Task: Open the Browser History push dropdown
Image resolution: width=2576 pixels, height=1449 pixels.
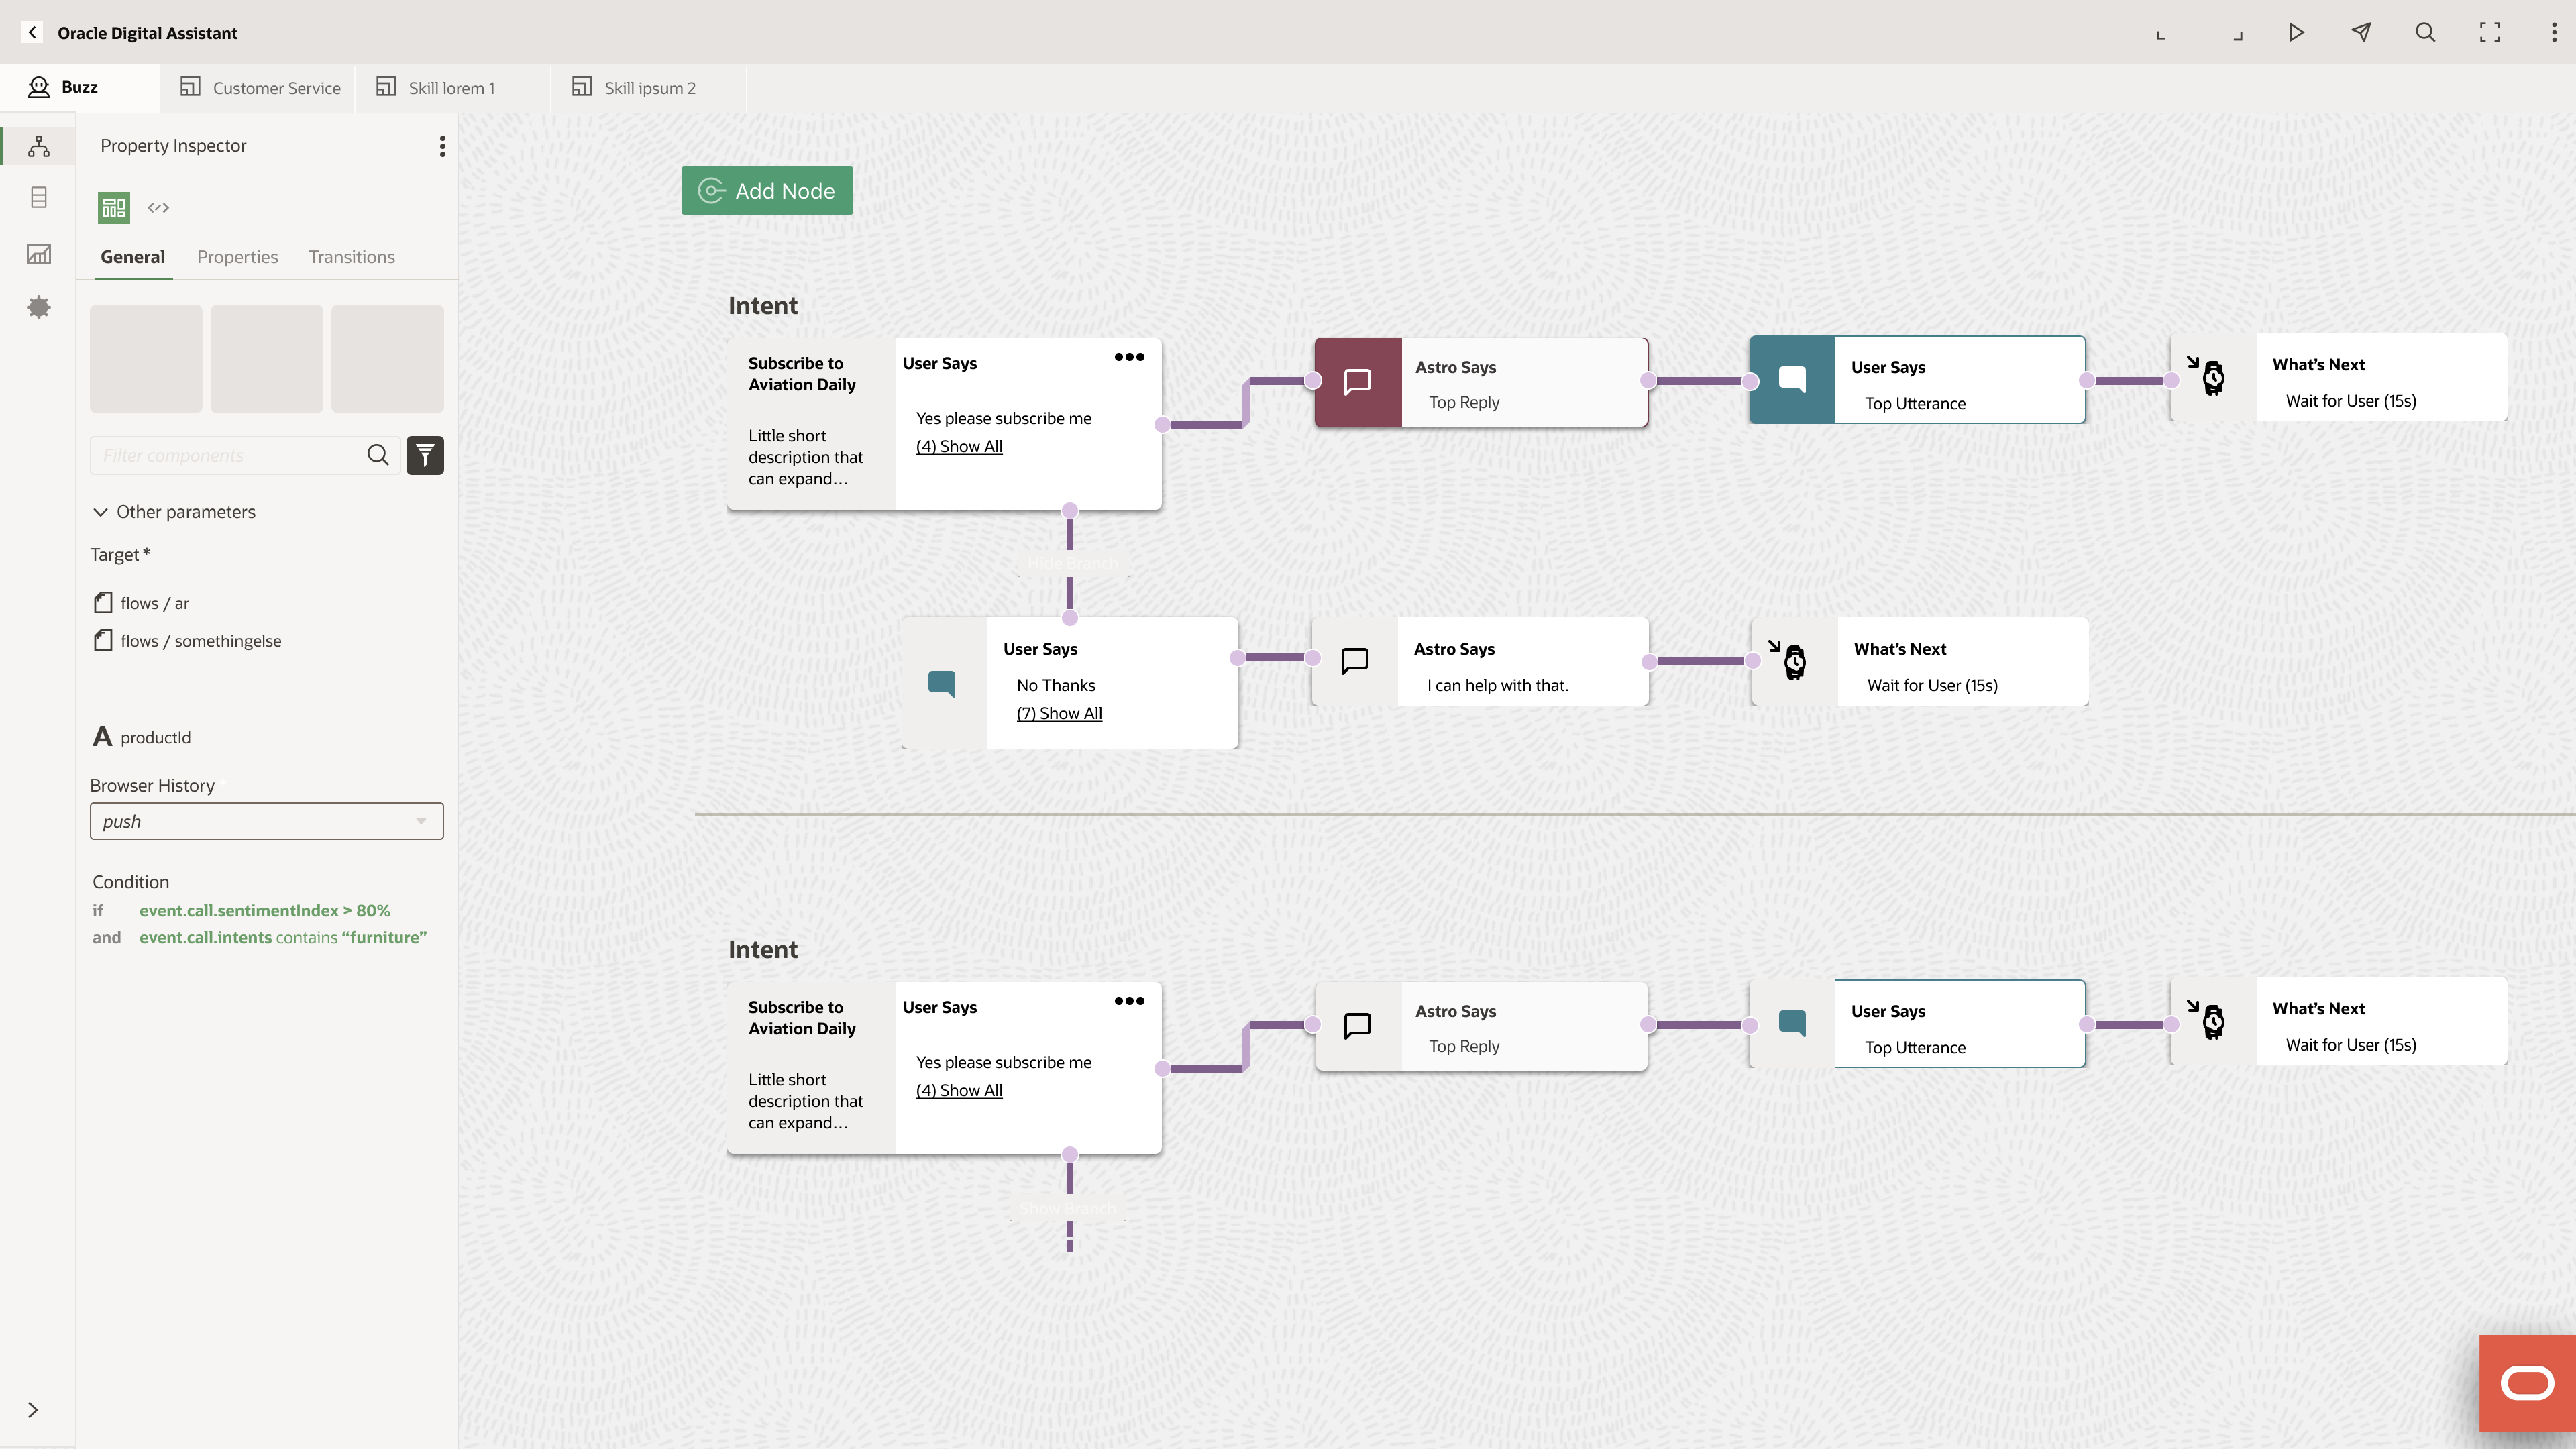Action: [x=267, y=821]
